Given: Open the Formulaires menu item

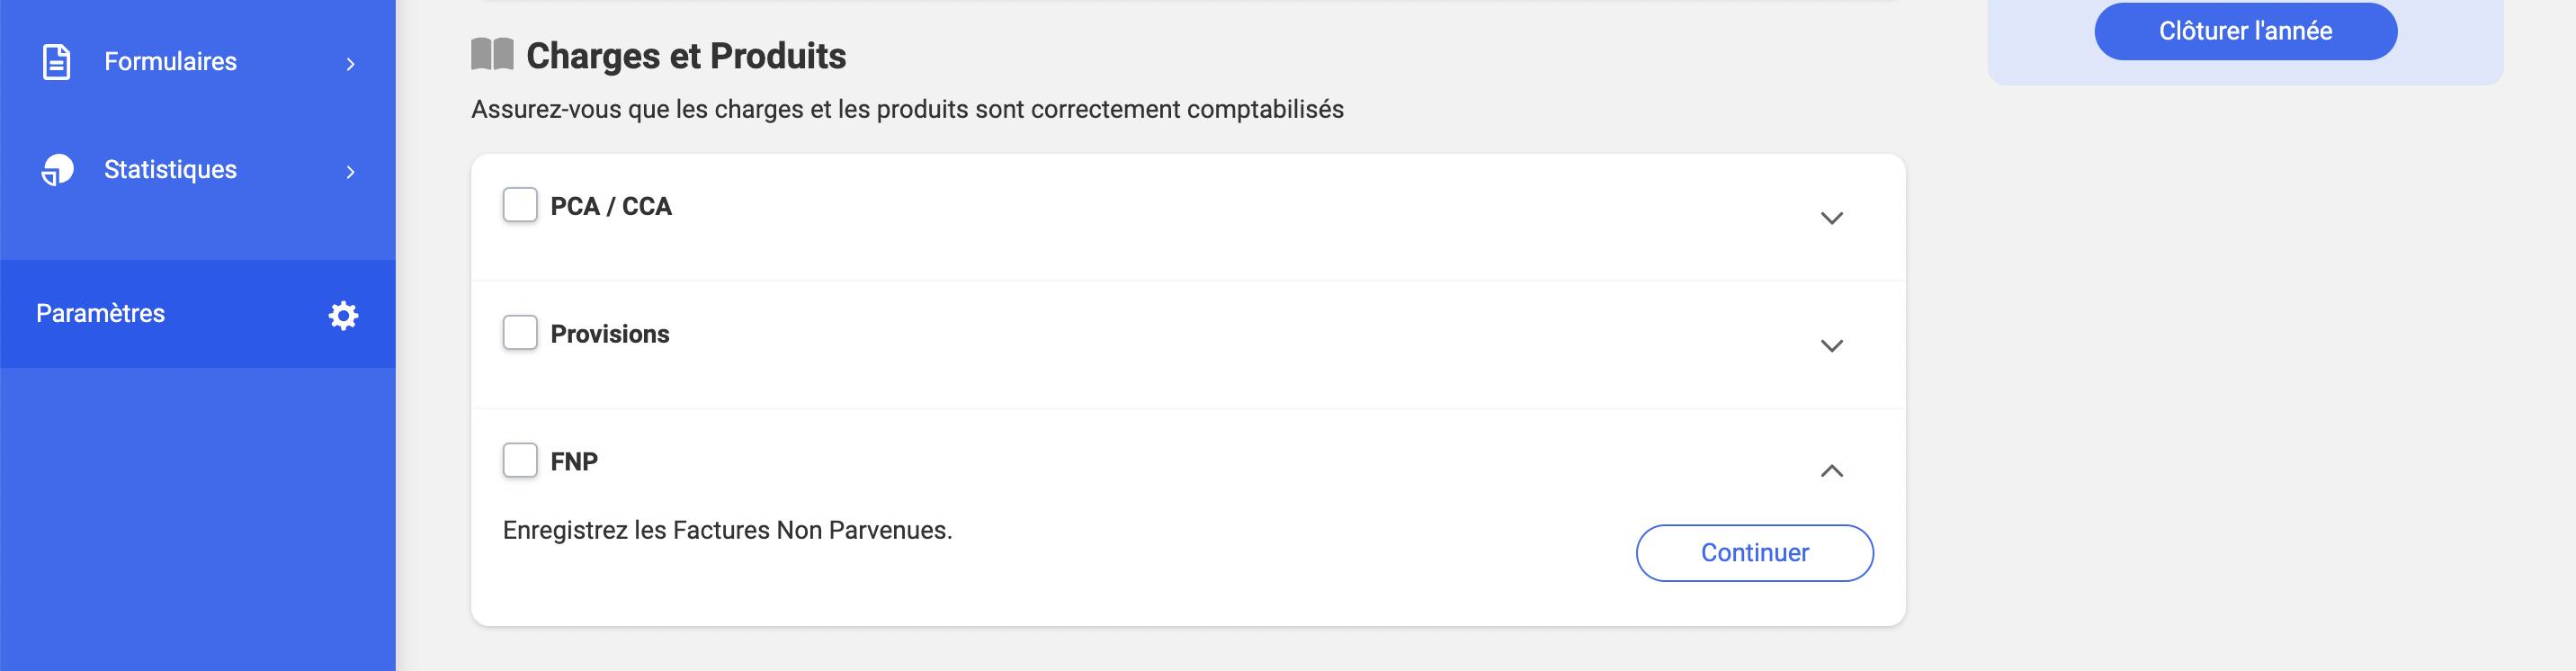Looking at the screenshot, I should click(x=198, y=62).
